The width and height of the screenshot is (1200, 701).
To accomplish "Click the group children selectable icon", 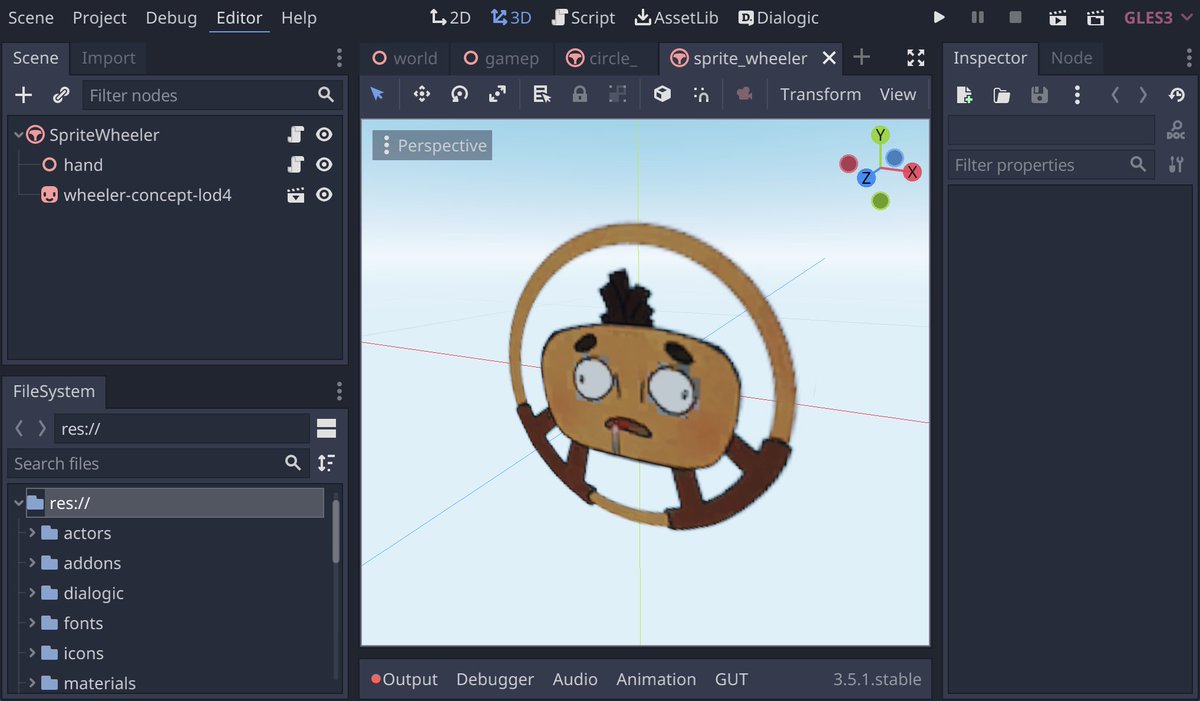I will [617, 94].
